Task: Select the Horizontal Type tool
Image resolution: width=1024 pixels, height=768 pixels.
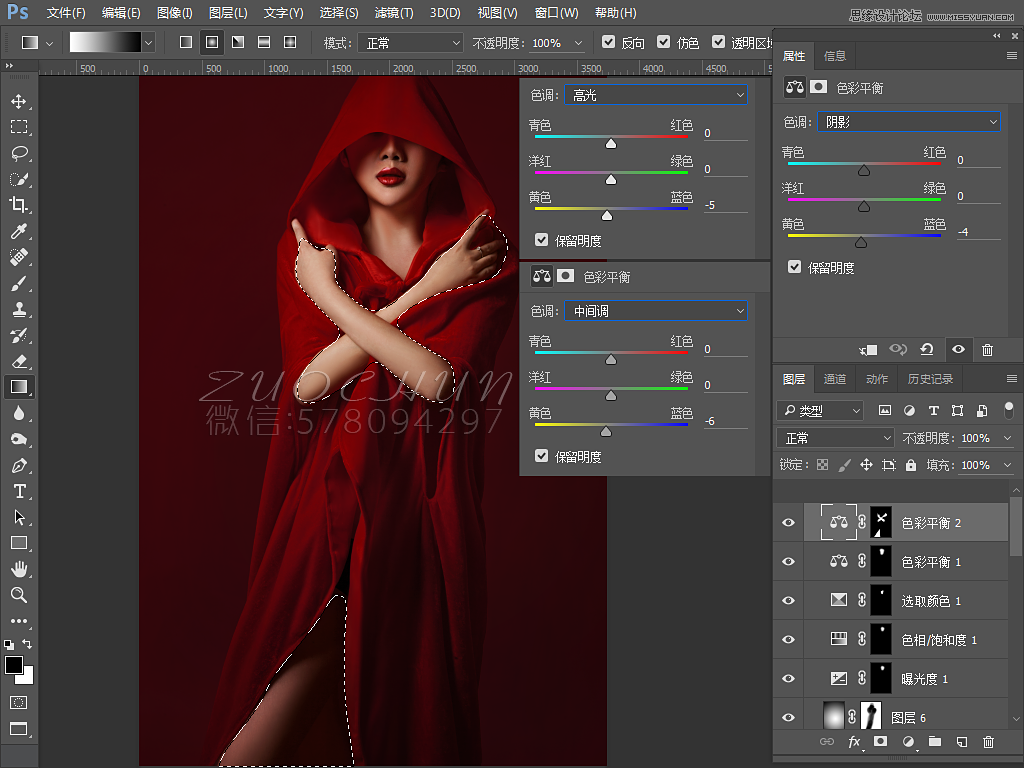Action: tap(19, 491)
